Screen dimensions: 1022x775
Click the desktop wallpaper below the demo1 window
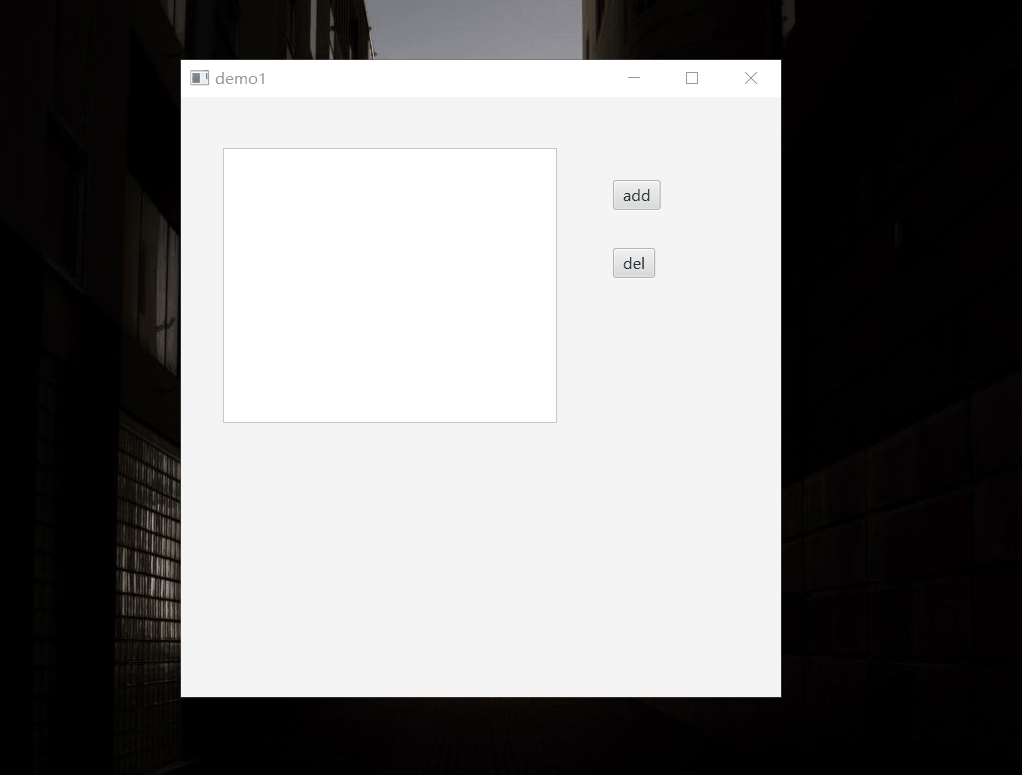pyautogui.click(x=480, y=735)
